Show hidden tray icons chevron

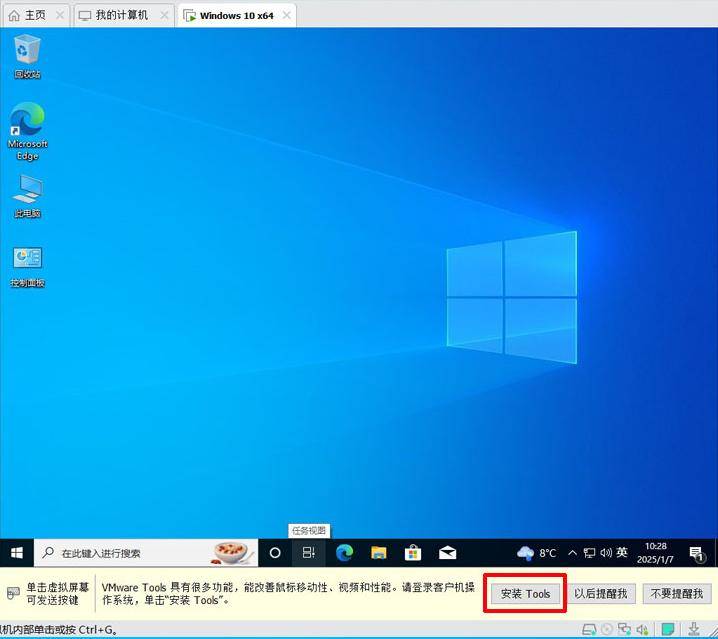point(572,553)
